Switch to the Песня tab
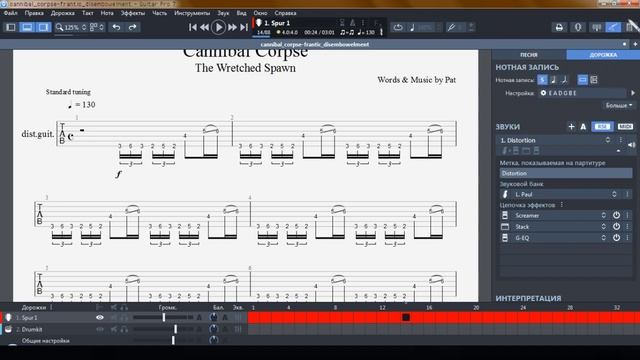 coord(529,55)
